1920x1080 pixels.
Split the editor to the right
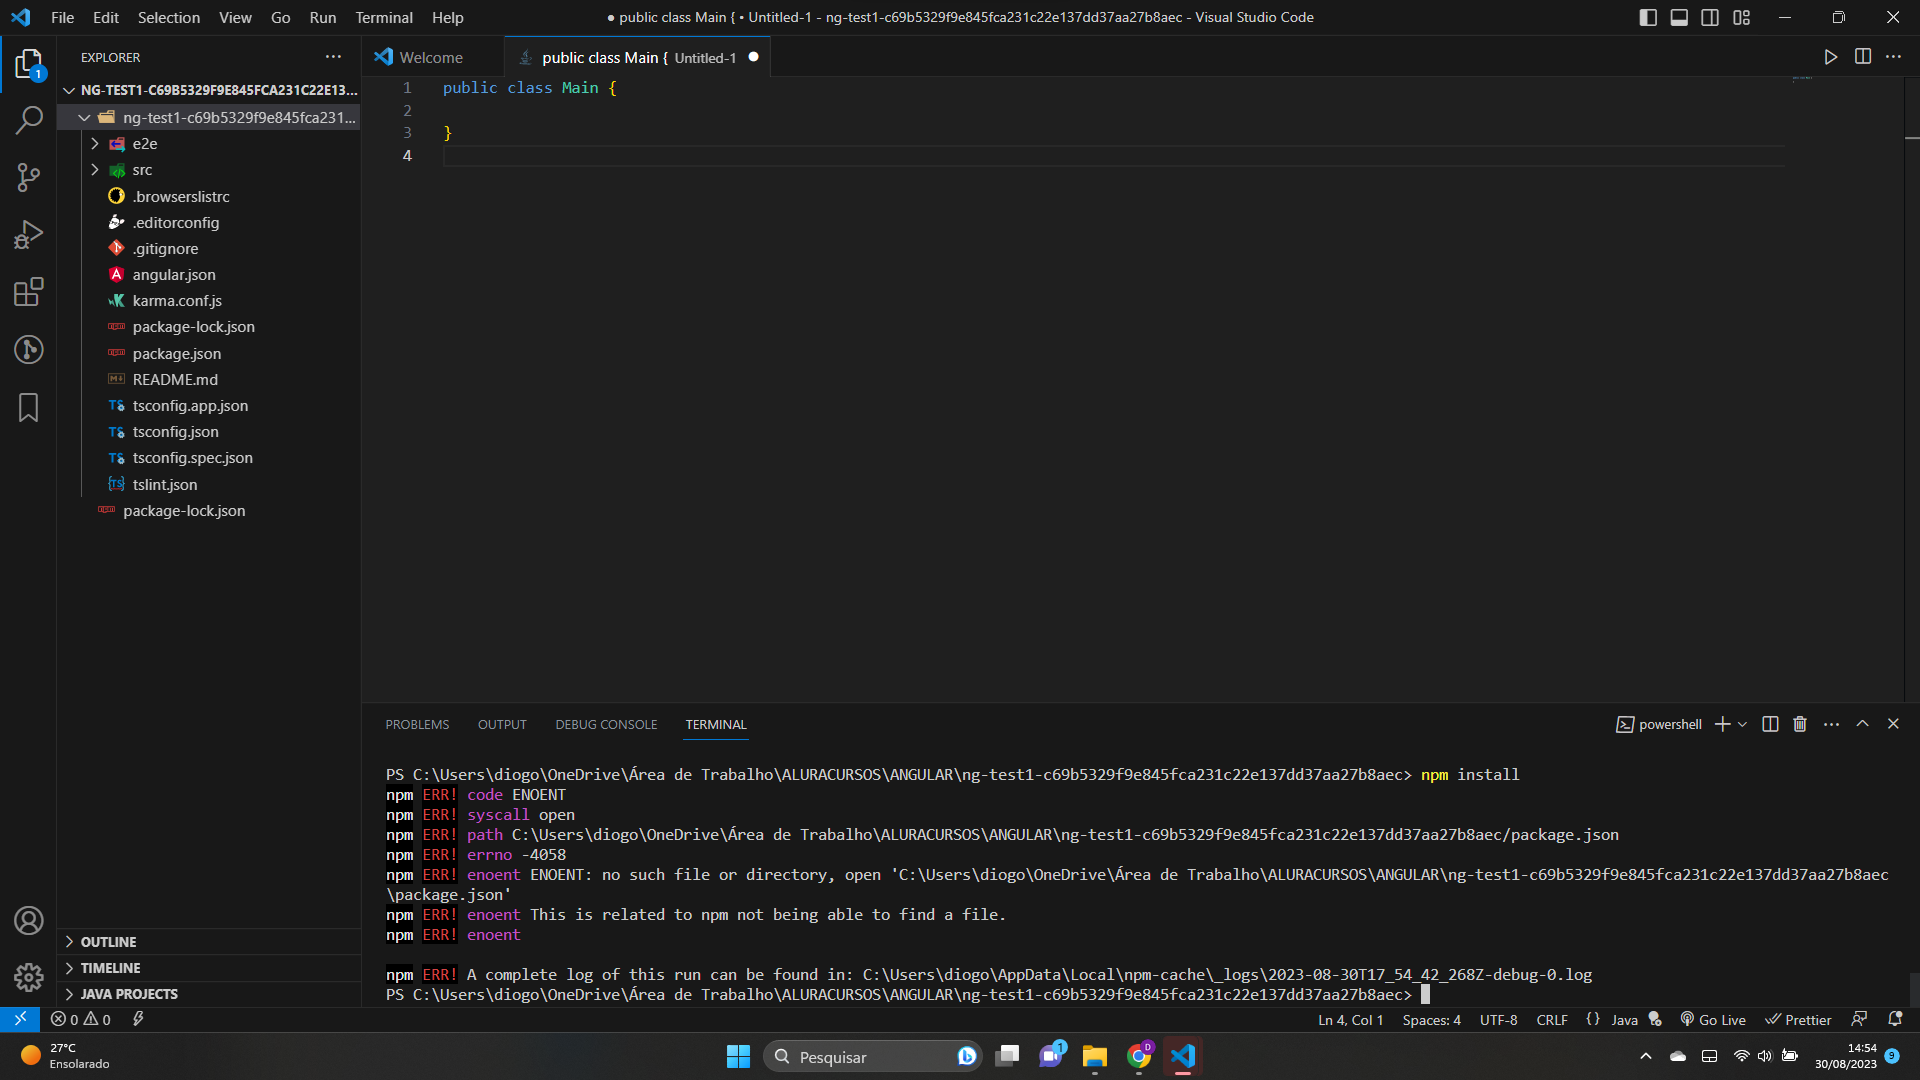tap(1863, 57)
